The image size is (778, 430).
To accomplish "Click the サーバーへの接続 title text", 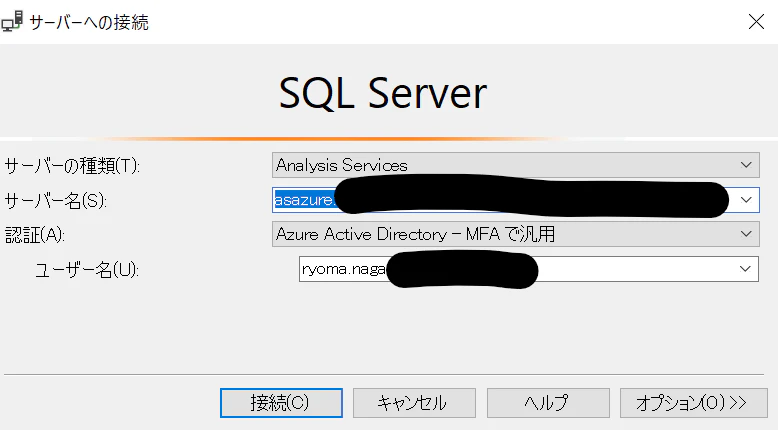I will point(89,22).
